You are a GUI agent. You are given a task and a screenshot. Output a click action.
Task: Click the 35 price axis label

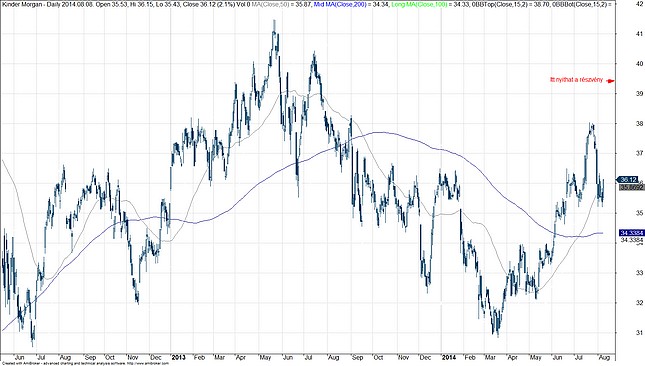tap(640, 213)
